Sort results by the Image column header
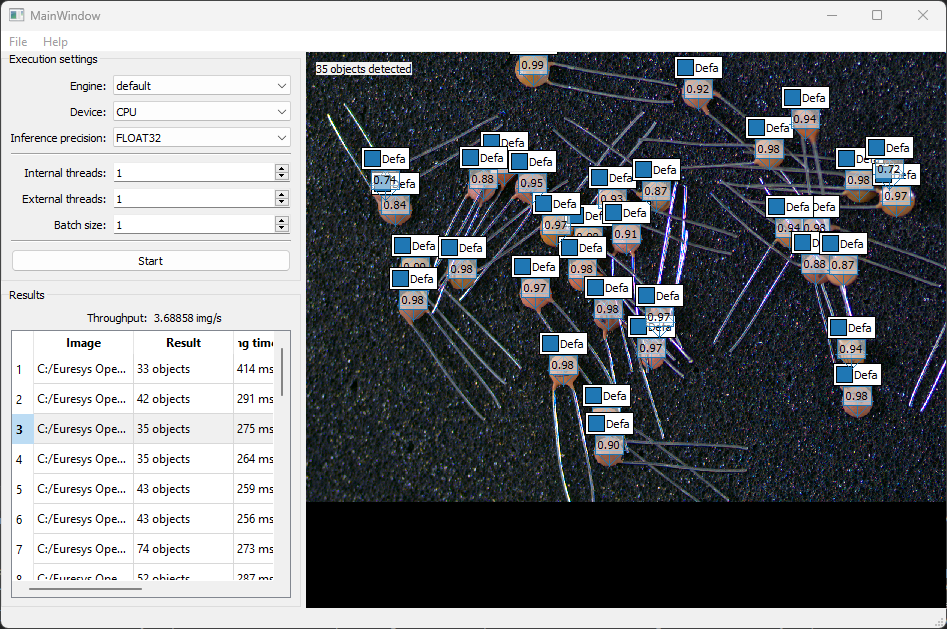Screen dimensions: 947x629 coord(83,343)
